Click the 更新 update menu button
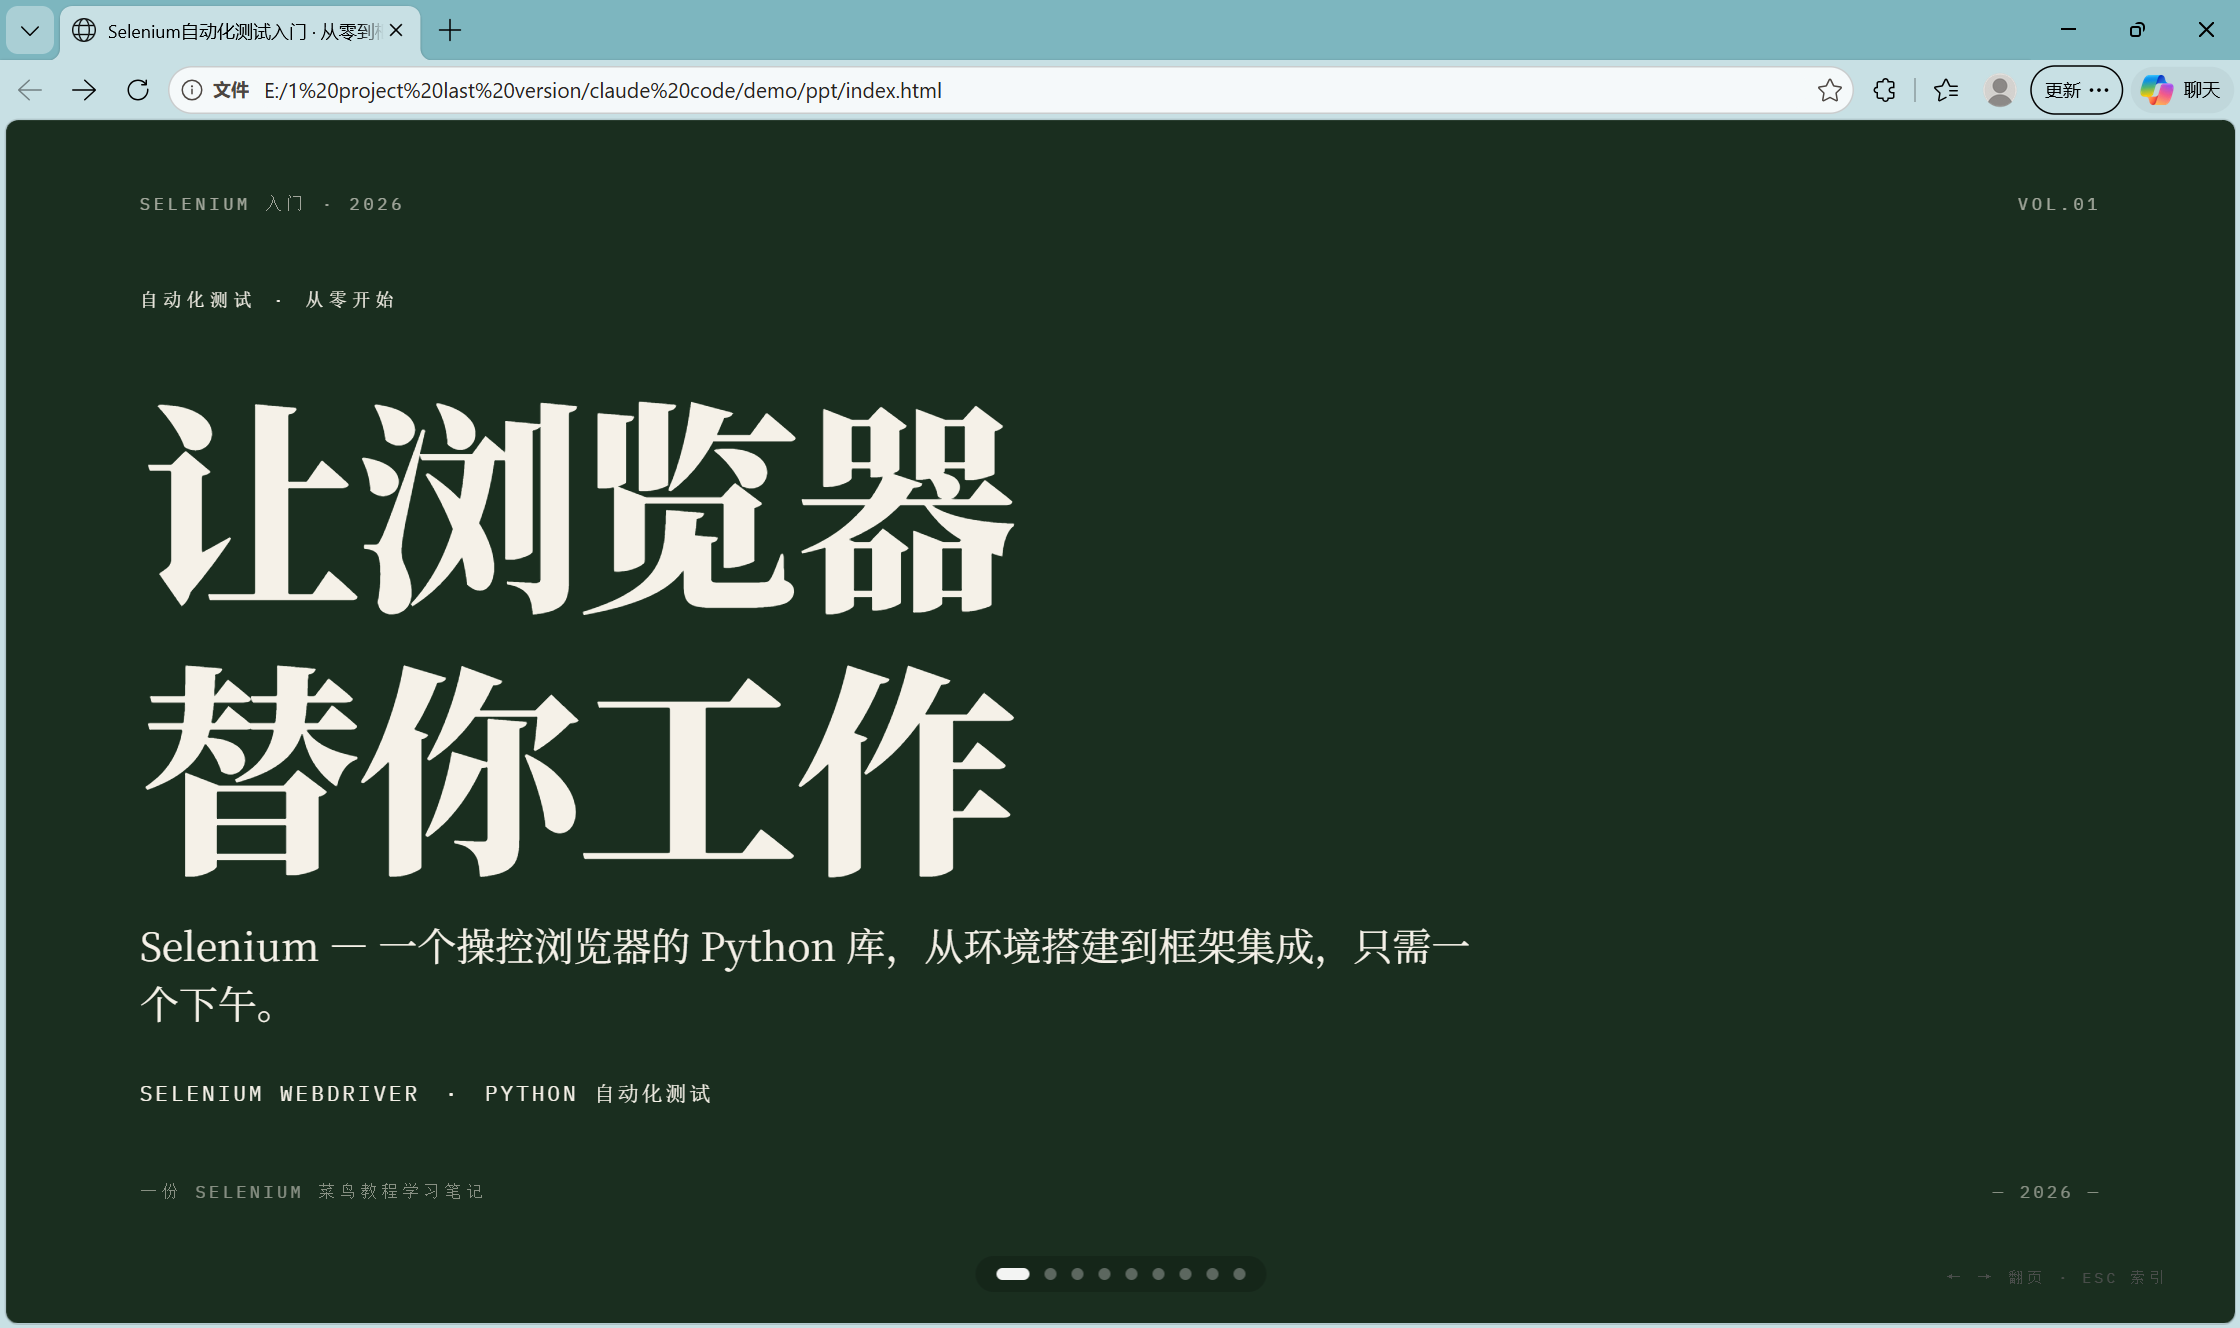Image resolution: width=2240 pixels, height=1328 pixels. pos(2076,90)
